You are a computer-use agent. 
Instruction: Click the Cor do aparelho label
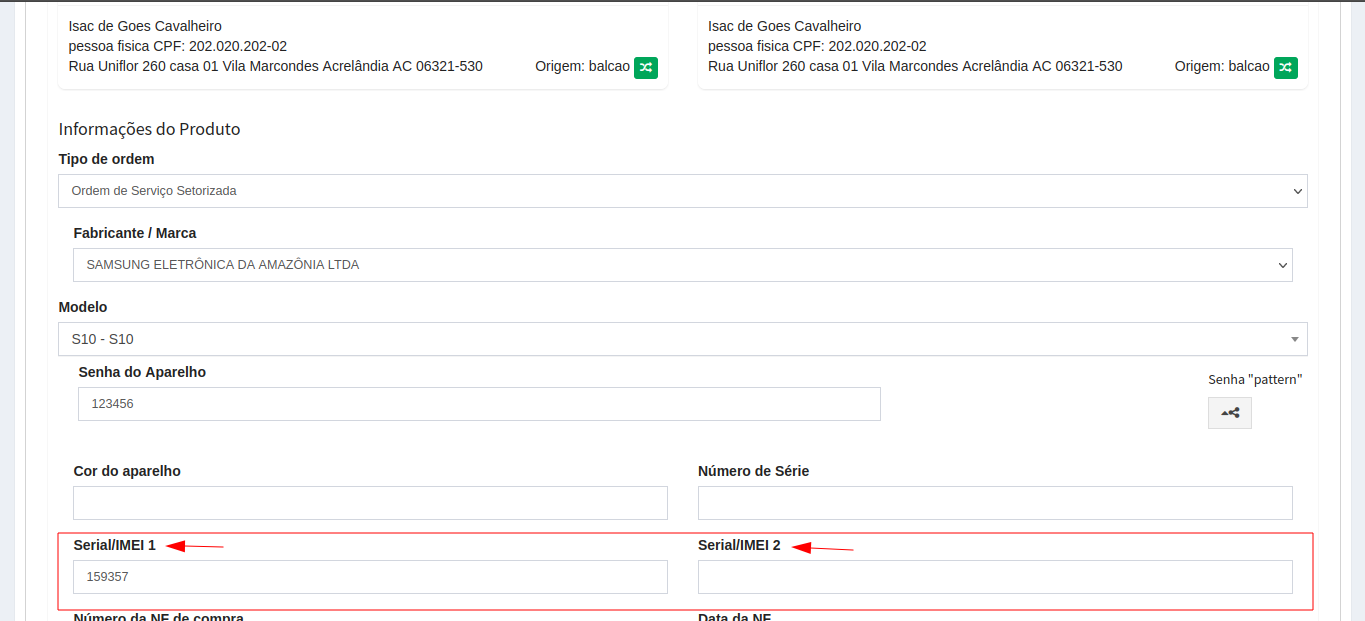tap(127, 471)
